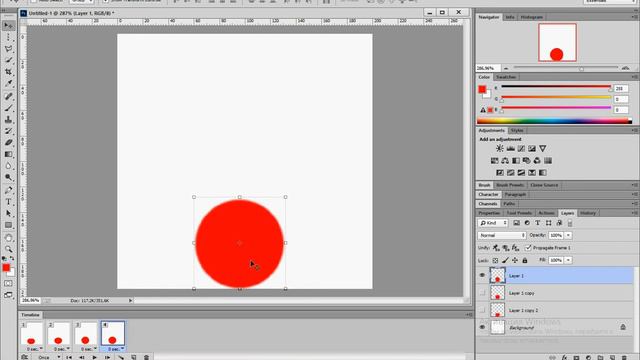Open the document status bar arrow menu
This screenshot has height=360, width=640.
[x=130, y=301]
